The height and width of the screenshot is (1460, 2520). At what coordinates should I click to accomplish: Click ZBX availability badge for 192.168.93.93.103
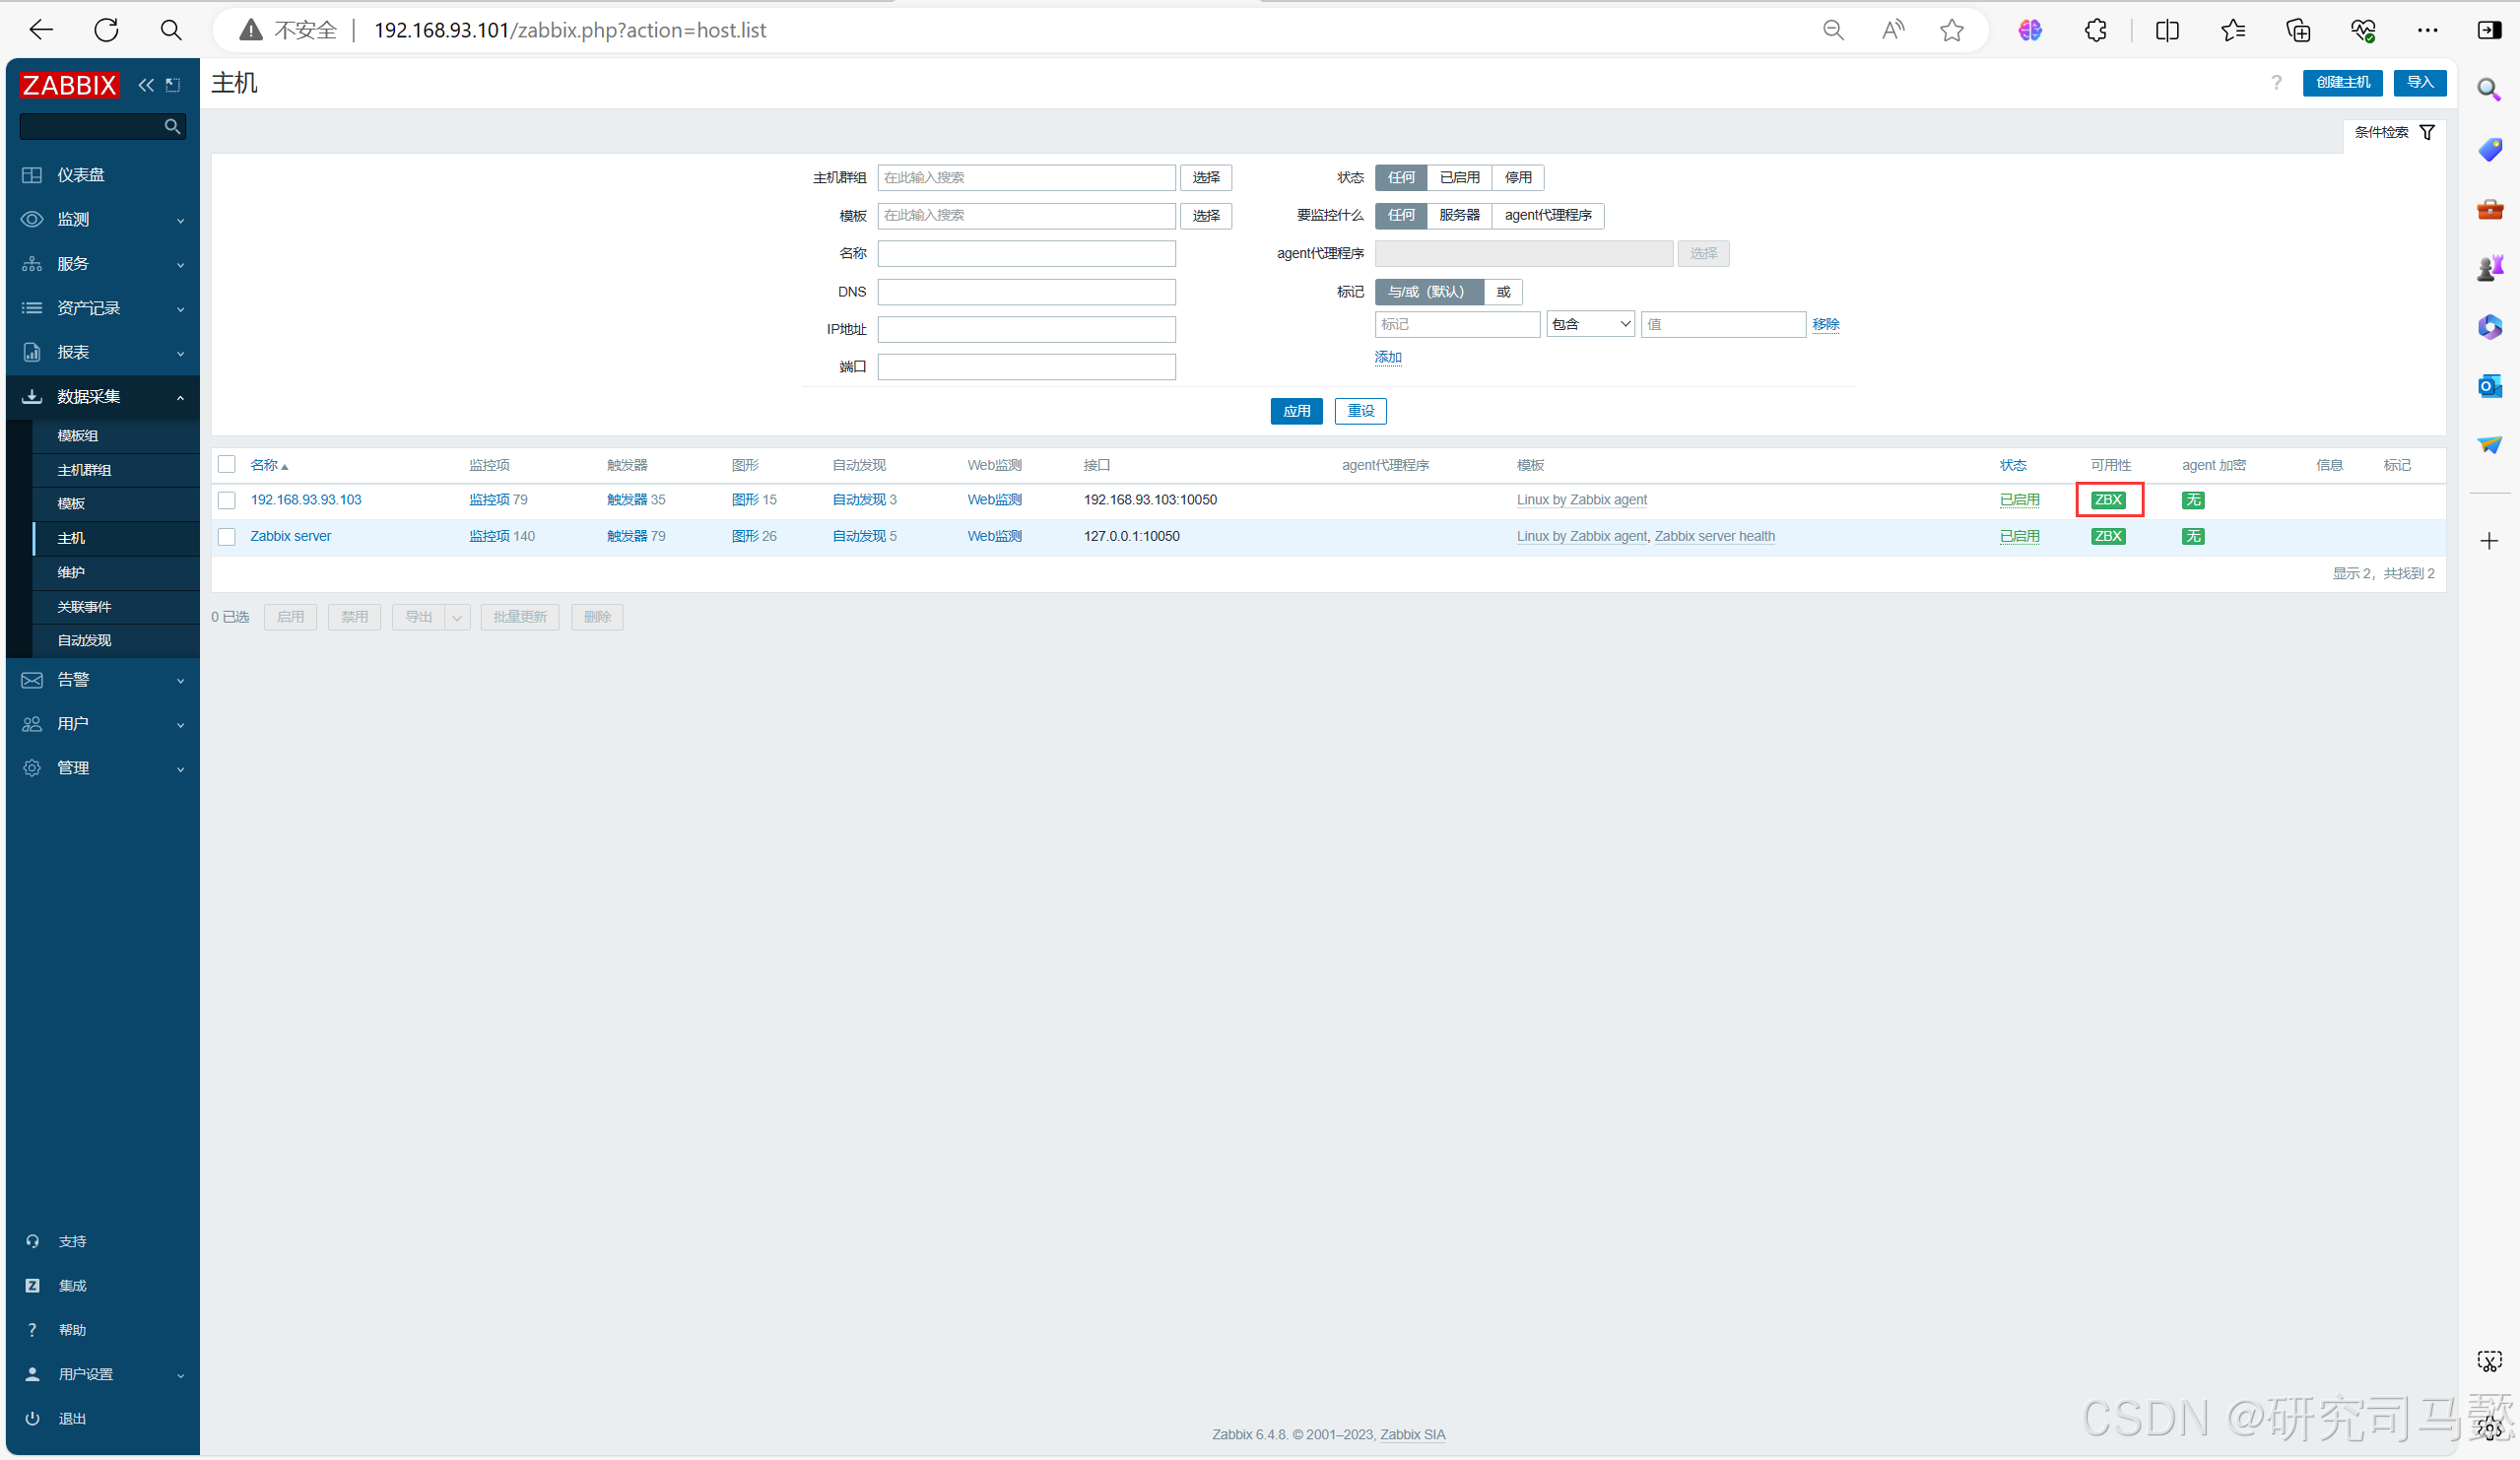[2108, 500]
